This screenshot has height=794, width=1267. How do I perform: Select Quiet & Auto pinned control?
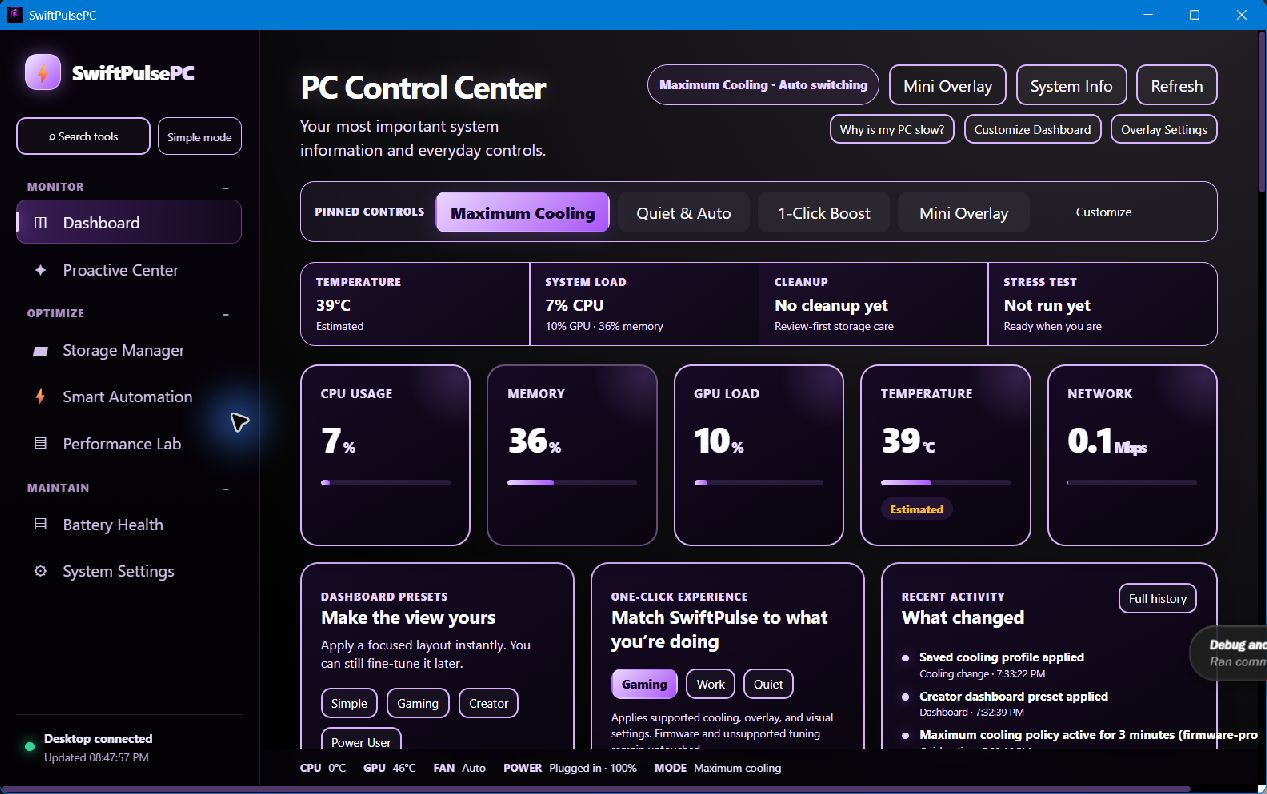(x=684, y=213)
